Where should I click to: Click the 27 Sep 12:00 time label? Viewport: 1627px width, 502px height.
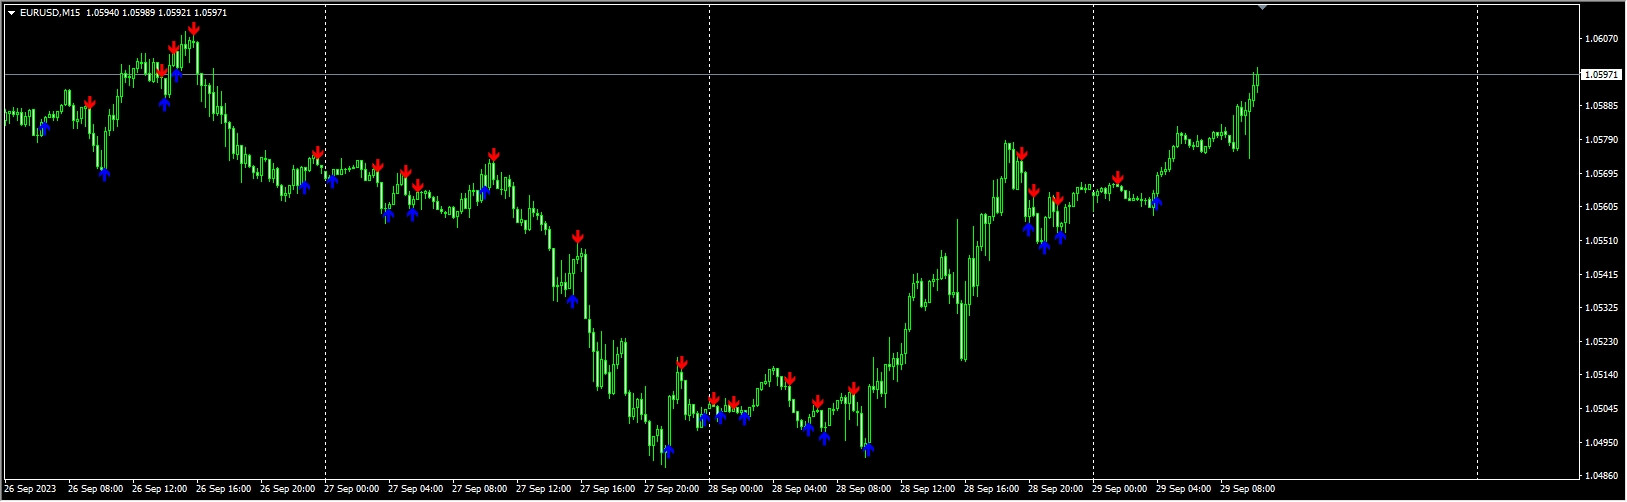pyautogui.click(x=544, y=490)
